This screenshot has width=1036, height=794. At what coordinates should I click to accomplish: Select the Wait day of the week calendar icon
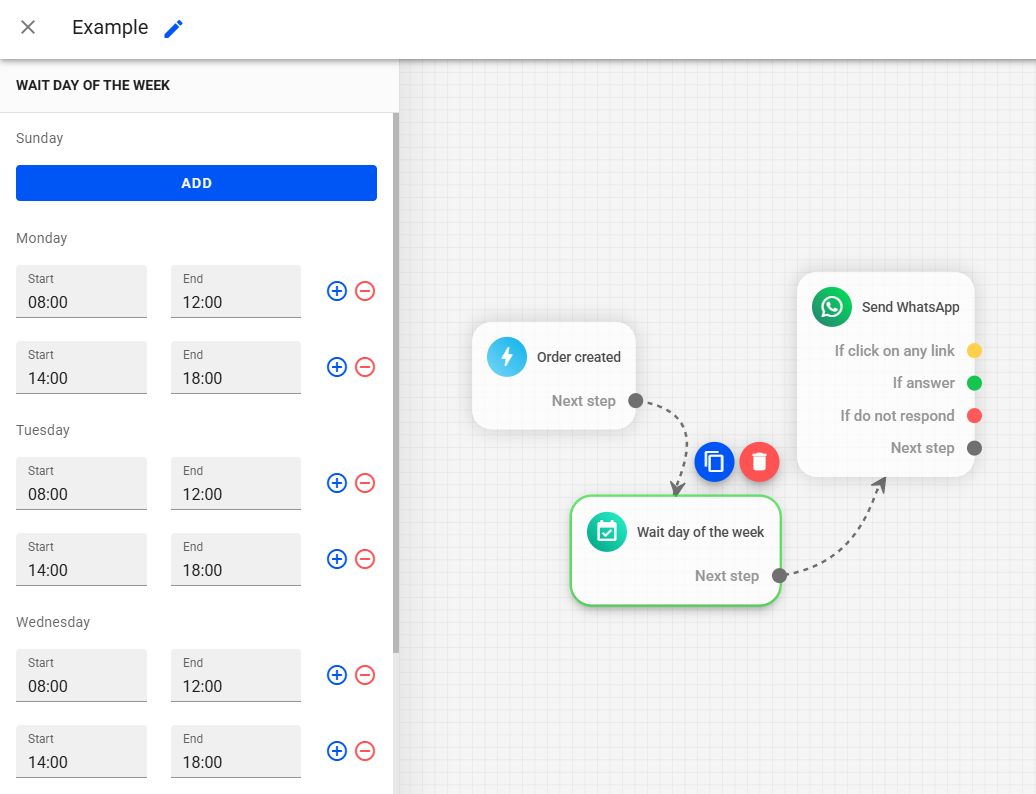click(607, 532)
